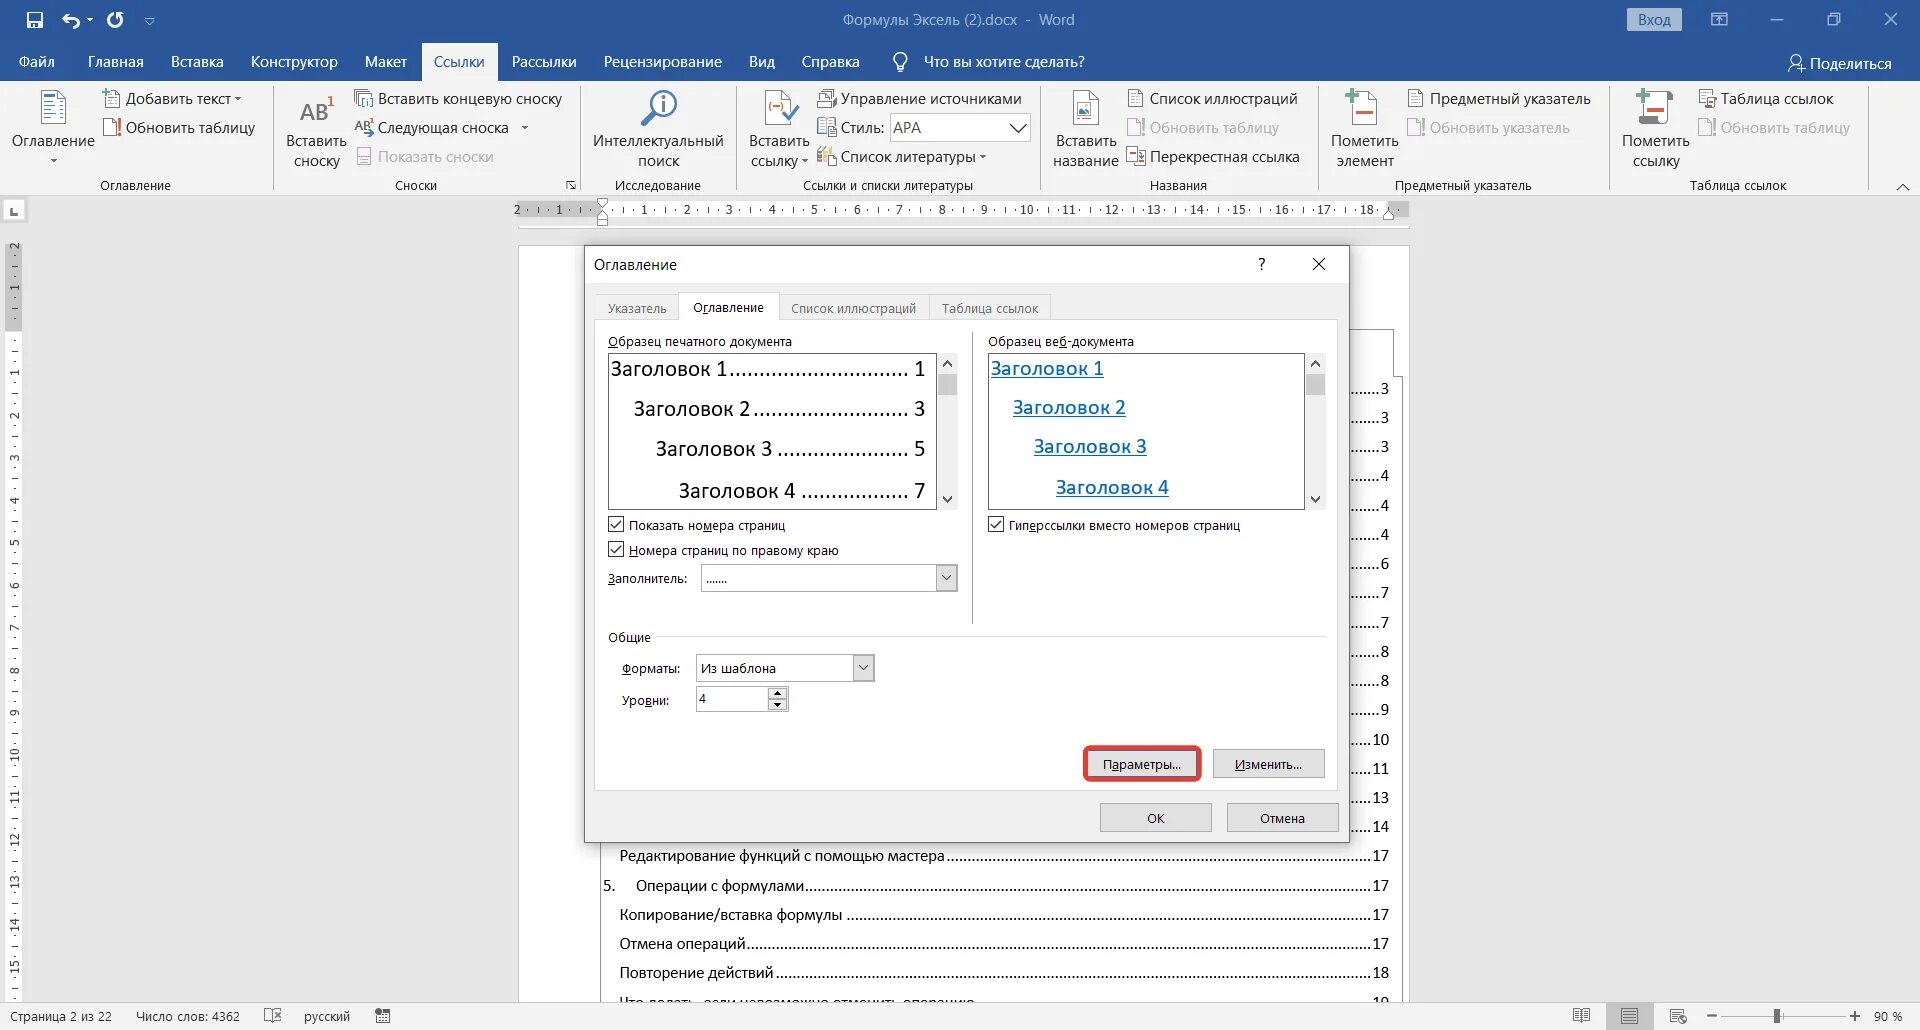Insert a footnote with Вставить сноску
1920x1030 pixels.
[316, 132]
